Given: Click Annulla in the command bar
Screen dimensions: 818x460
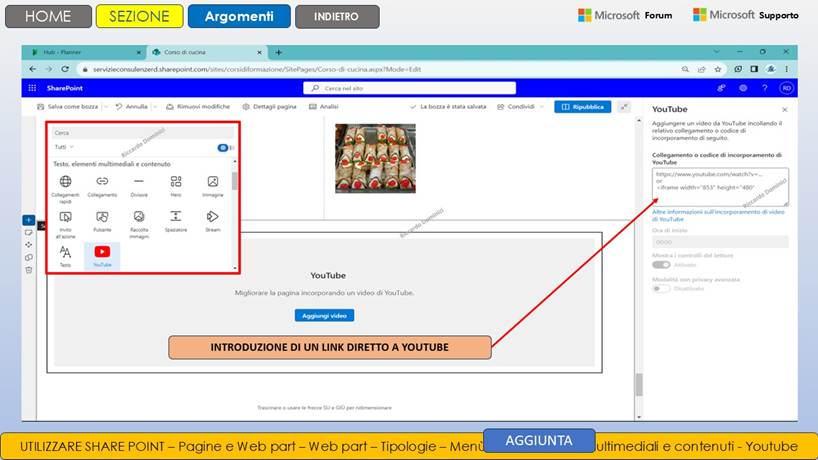Looking at the screenshot, I should tap(132, 106).
